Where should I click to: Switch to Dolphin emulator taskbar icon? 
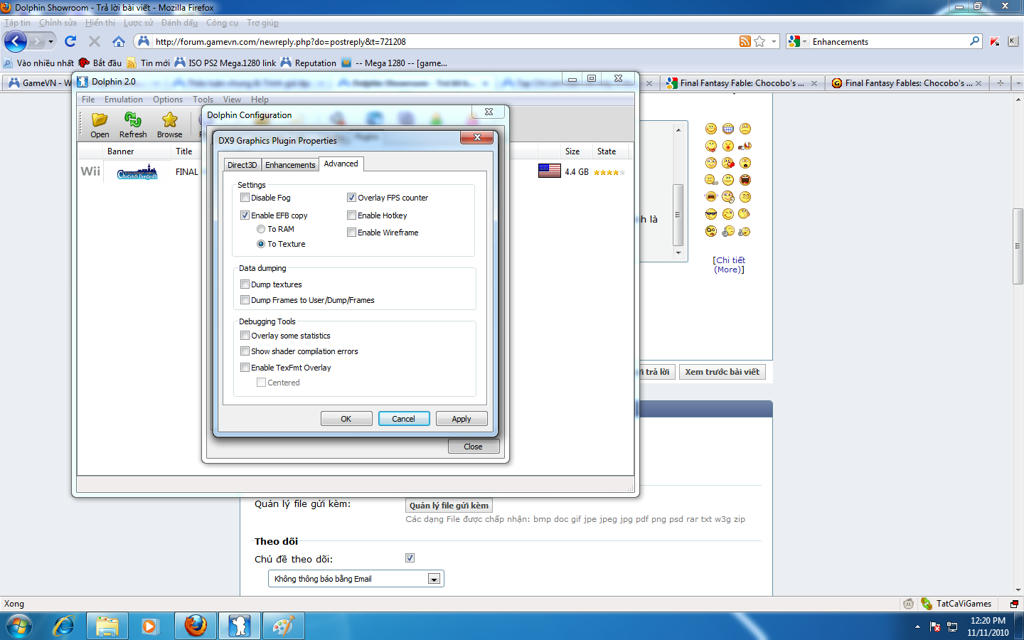point(238,626)
